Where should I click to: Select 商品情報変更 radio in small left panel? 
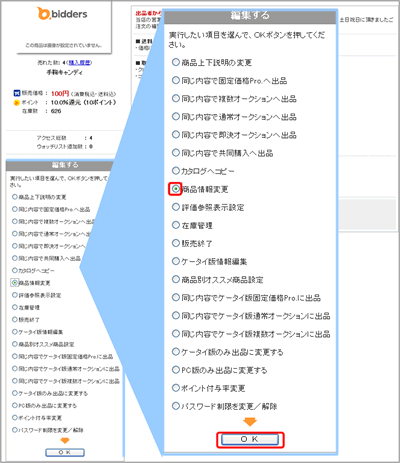(x=14, y=283)
